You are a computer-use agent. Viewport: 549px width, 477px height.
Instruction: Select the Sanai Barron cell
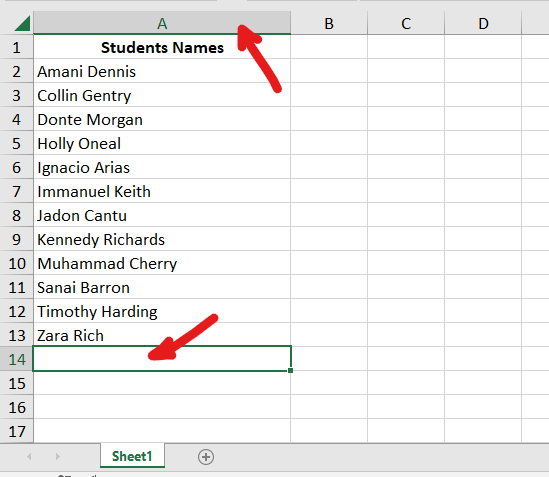[162, 287]
